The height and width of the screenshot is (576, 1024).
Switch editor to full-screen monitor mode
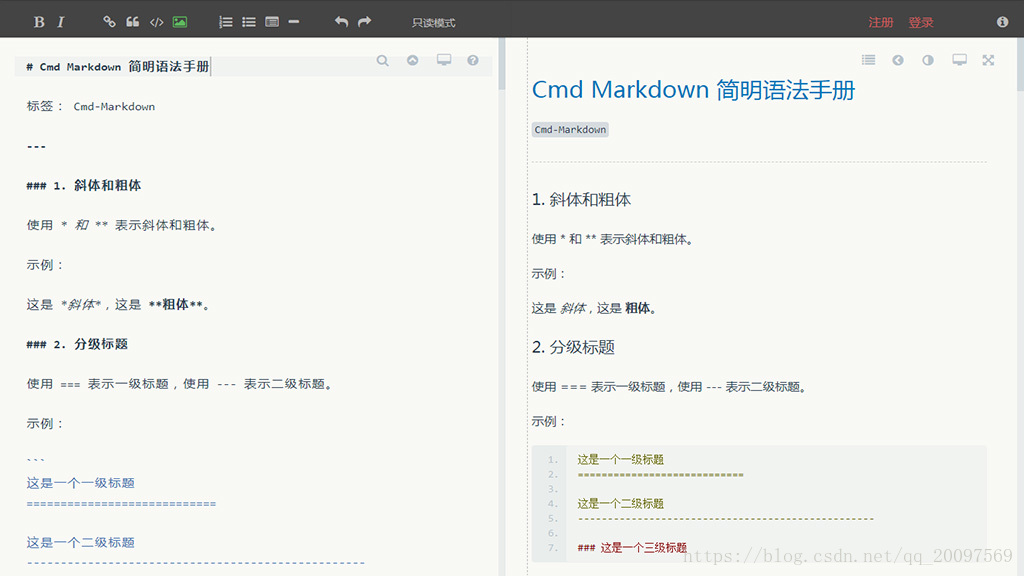tap(444, 60)
